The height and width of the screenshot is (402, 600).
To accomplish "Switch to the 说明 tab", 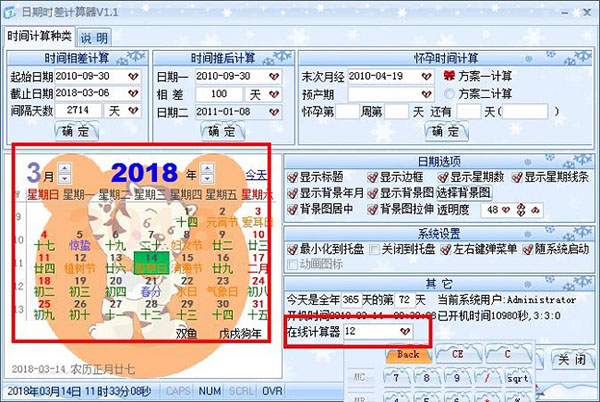I will pyautogui.click(x=94, y=37).
